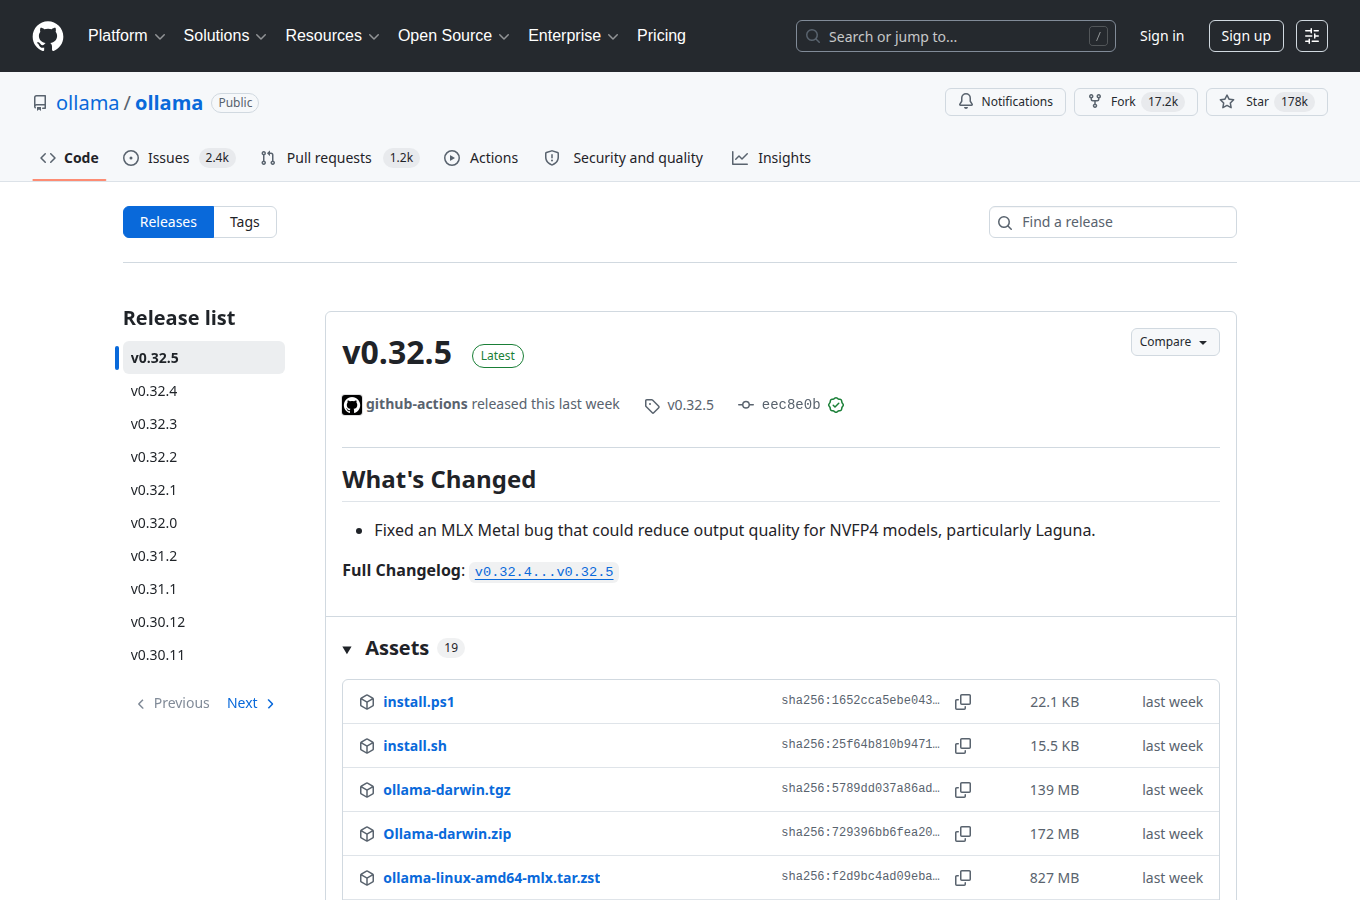The image size is (1360, 900).
Task: Select v0.31.1 in the release list
Action: coord(203,589)
